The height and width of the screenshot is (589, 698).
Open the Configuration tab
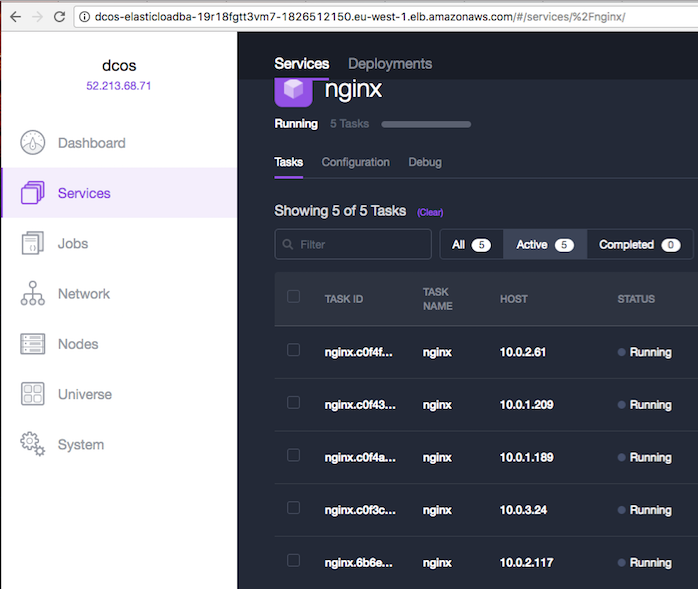(x=356, y=162)
